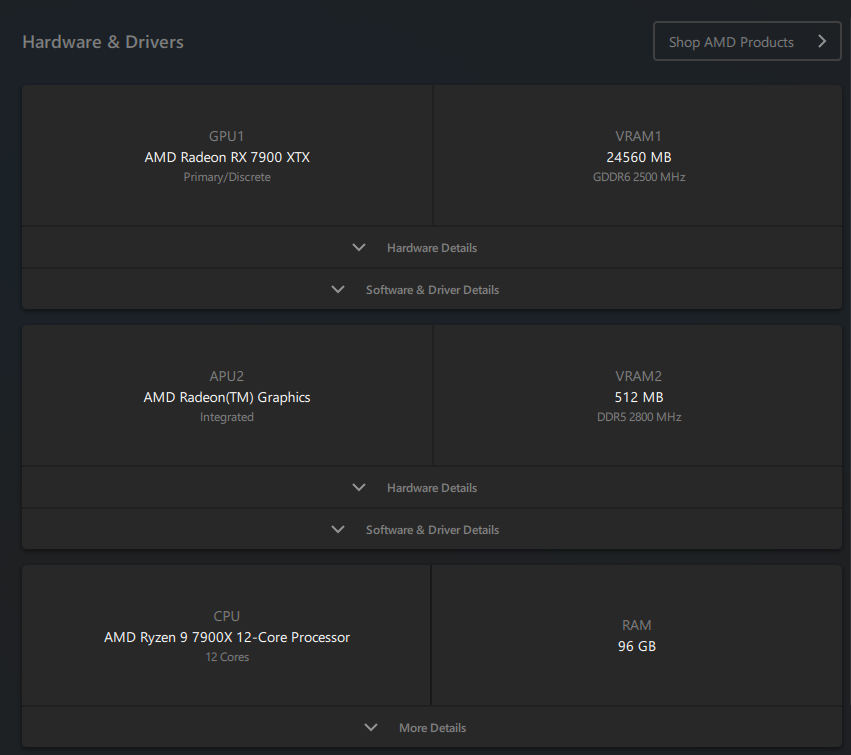This screenshot has width=851, height=755.
Task: Select the 96 GB value
Action: tap(637, 646)
